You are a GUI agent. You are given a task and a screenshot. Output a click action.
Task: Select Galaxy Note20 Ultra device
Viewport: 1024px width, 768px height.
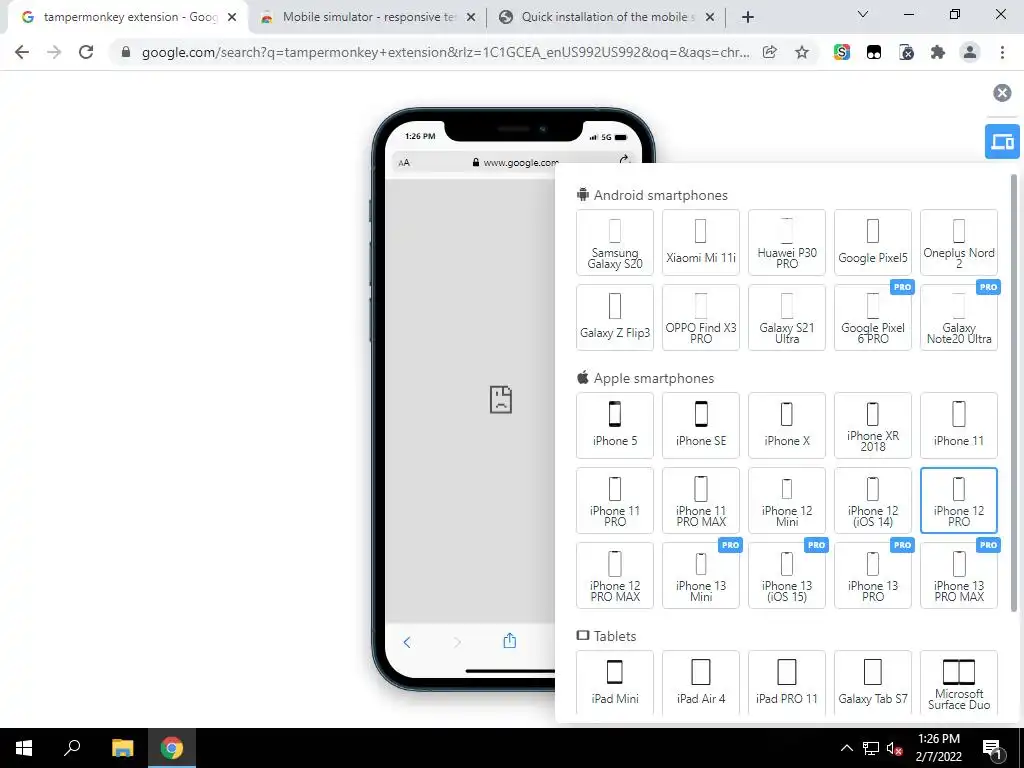(959, 317)
